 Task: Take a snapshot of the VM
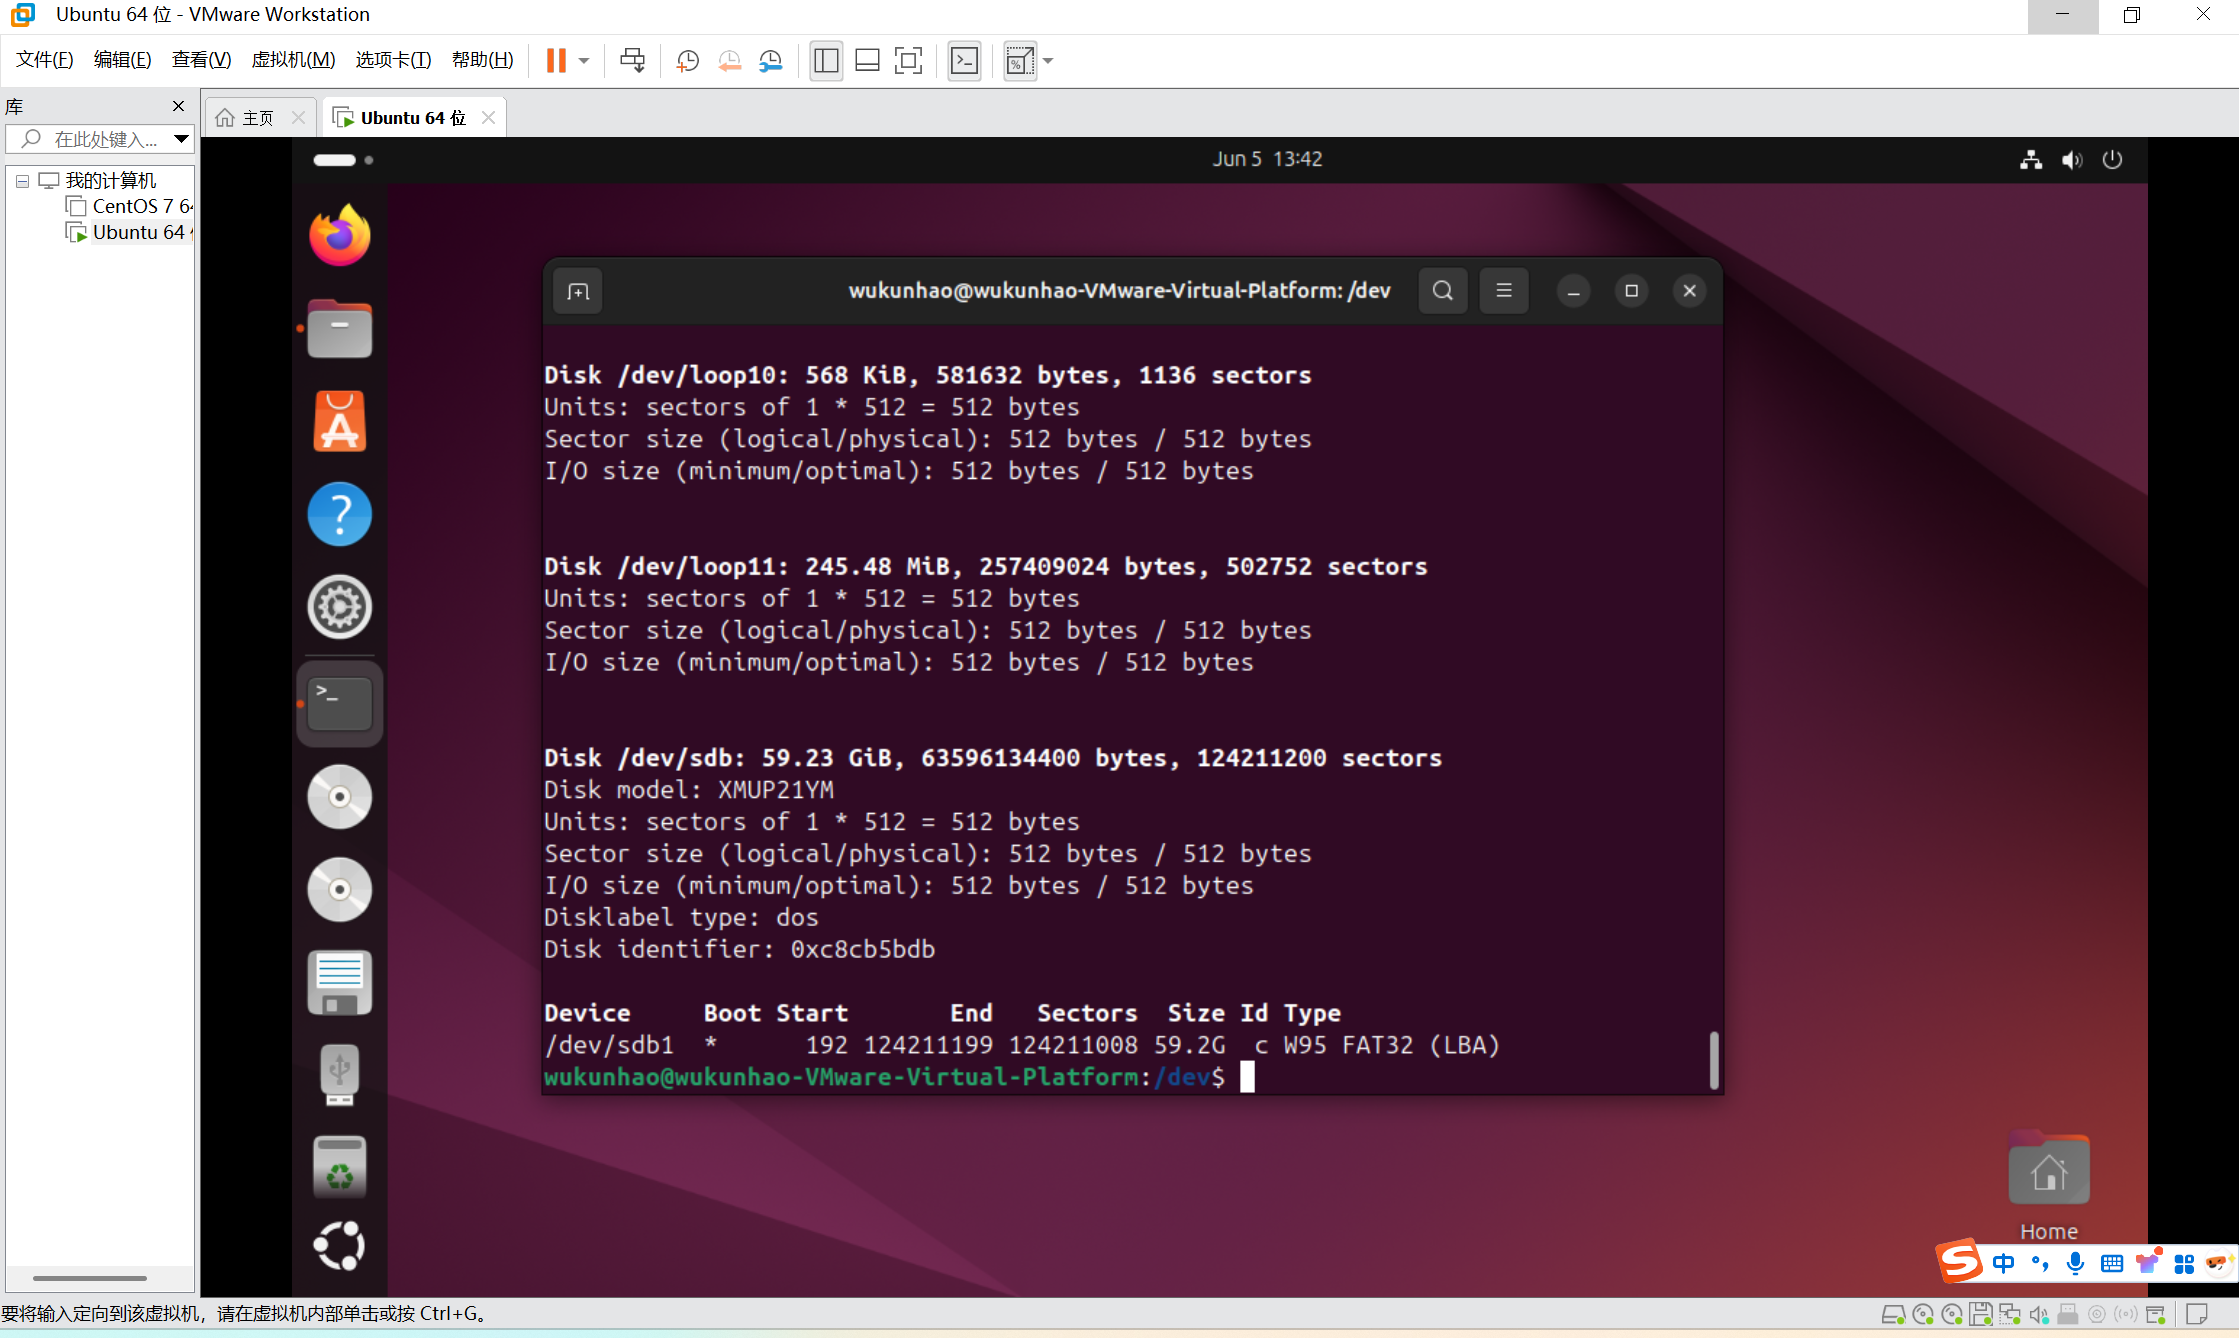(687, 61)
